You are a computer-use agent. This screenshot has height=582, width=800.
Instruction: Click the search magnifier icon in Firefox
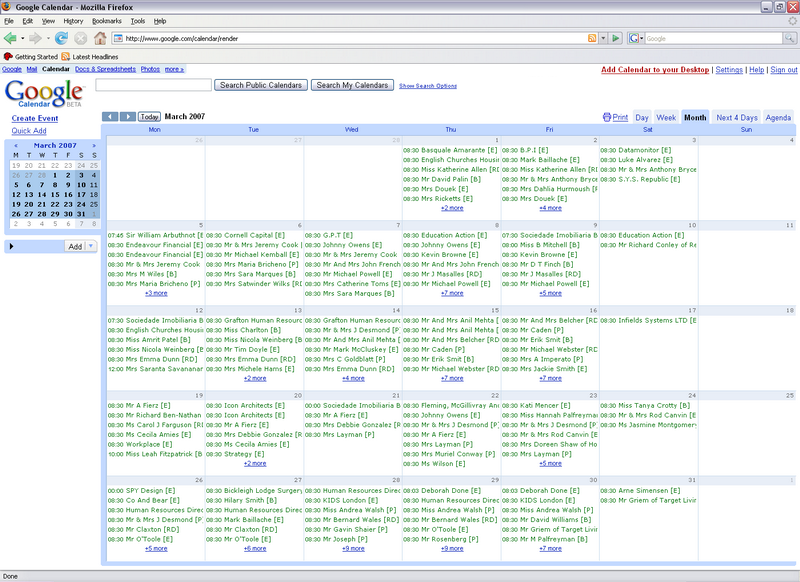click(788, 38)
